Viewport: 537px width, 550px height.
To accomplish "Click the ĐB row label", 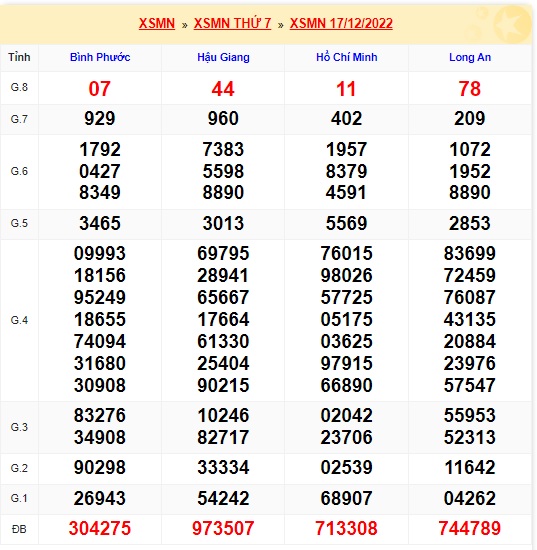I will click(19, 529).
